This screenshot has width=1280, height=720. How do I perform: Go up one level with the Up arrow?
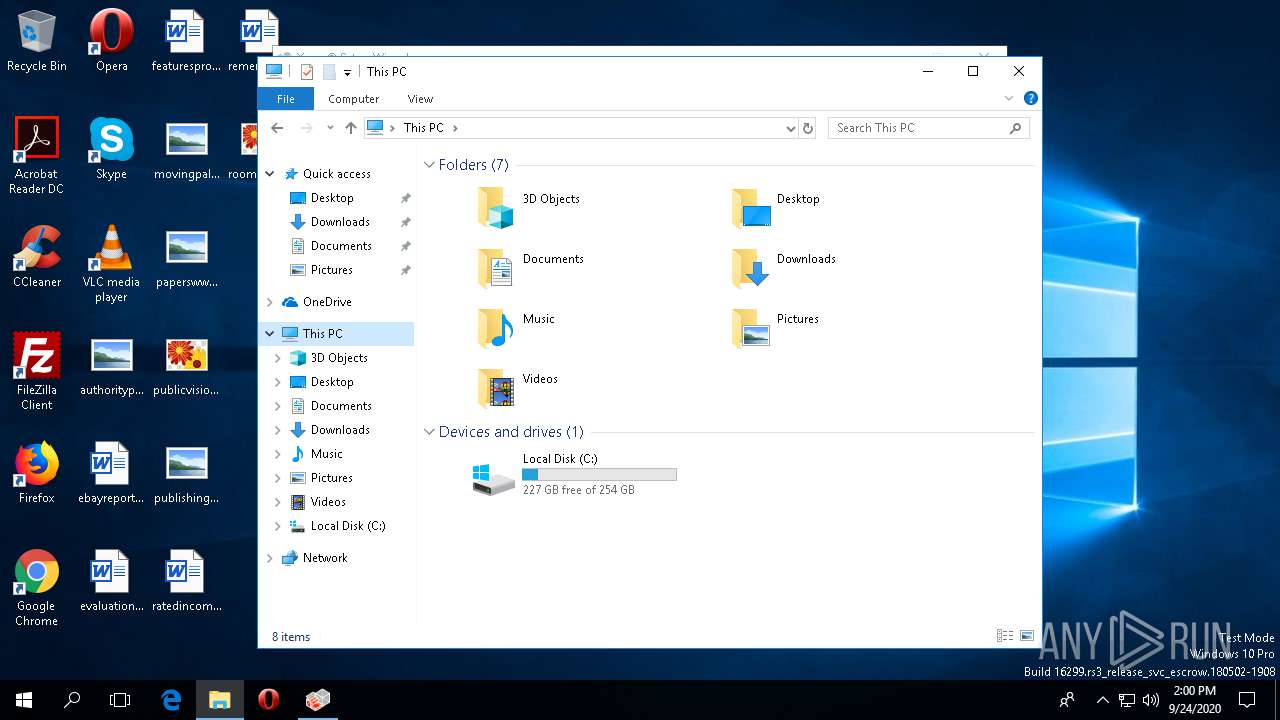(351, 128)
